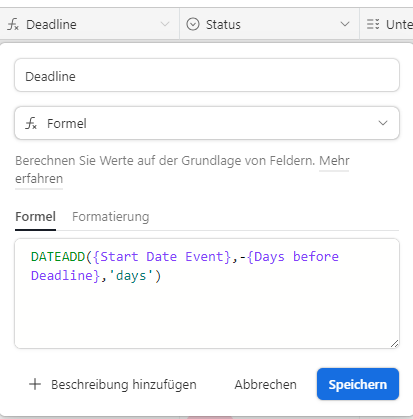Click the plus icon beside Beschreibung hinzufügen
413x419 pixels.
tap(35, 384)
